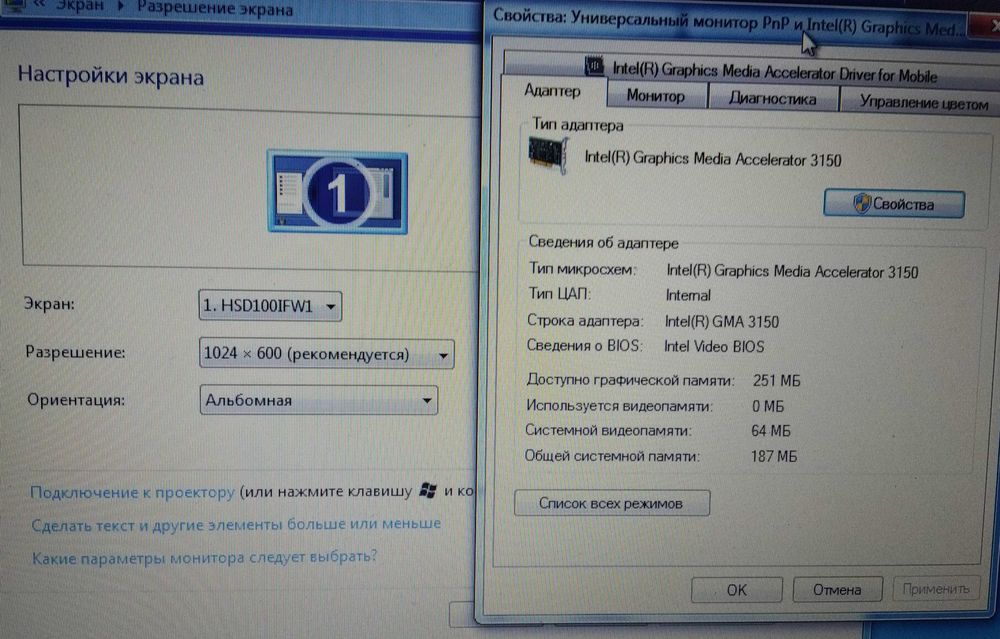Switch to the Адаптер tab
The width and height of the screenshot is (1000, 639).
(552, 91)
